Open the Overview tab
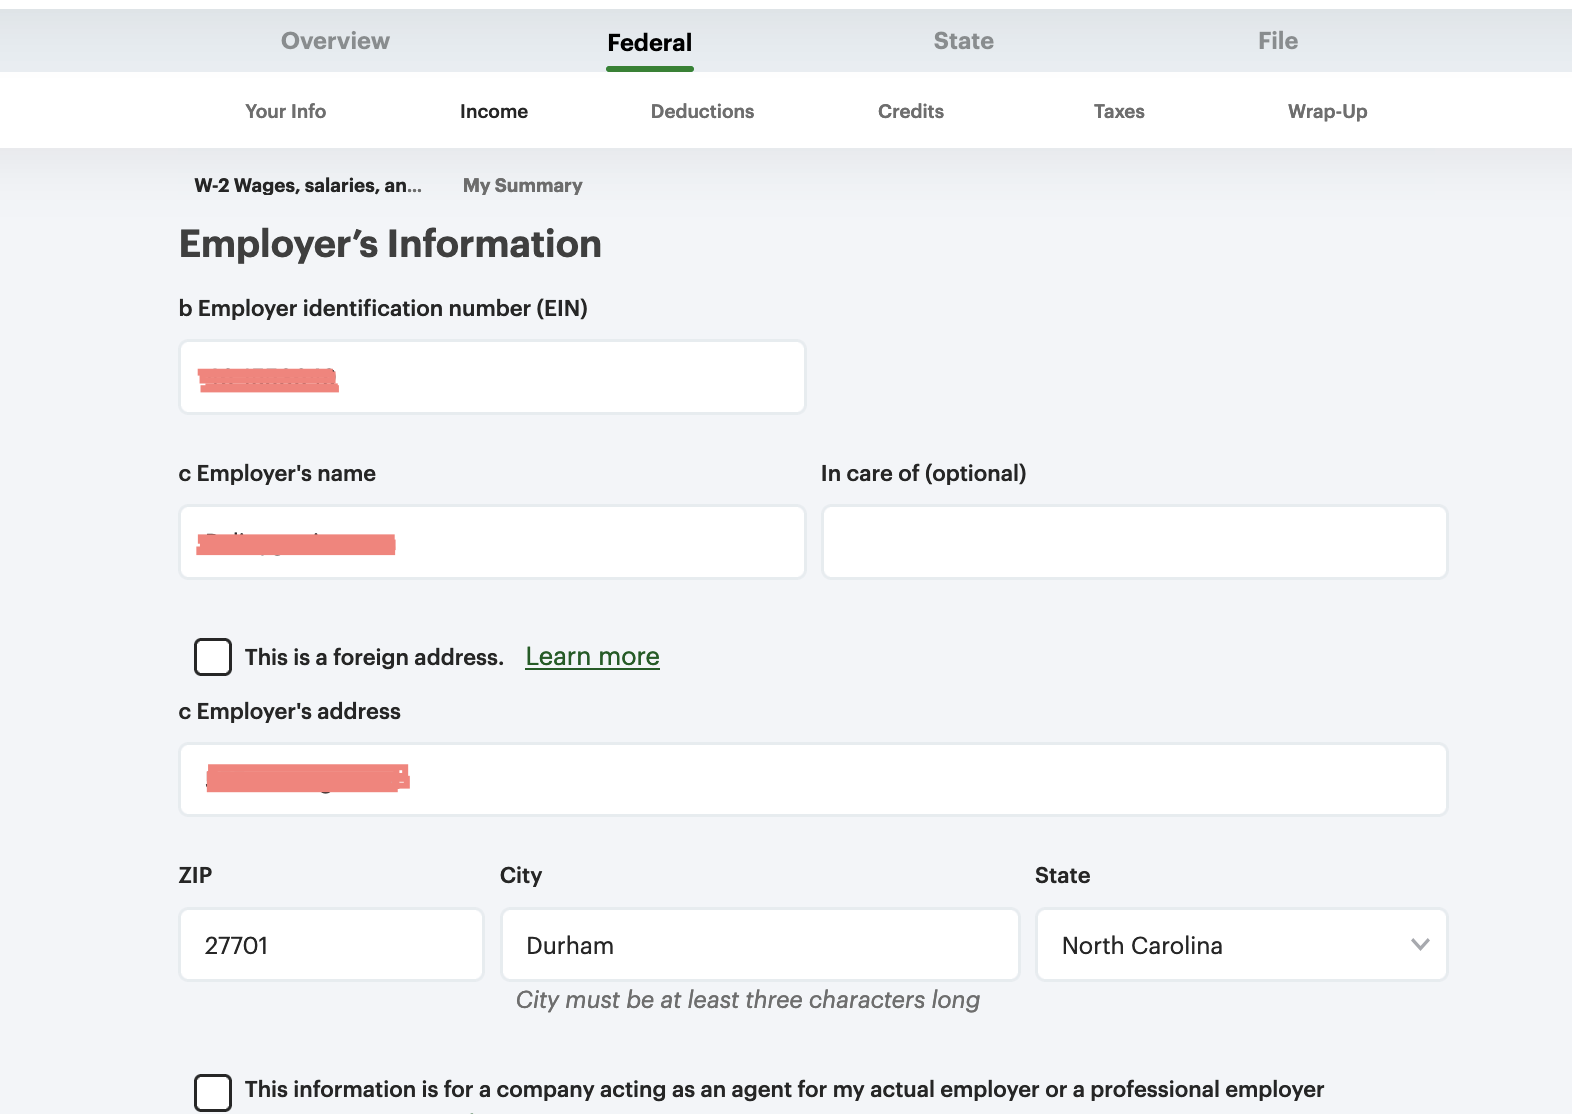Image resolution: width=1572 pixels, height=1114 pixels. pos(335,41)
